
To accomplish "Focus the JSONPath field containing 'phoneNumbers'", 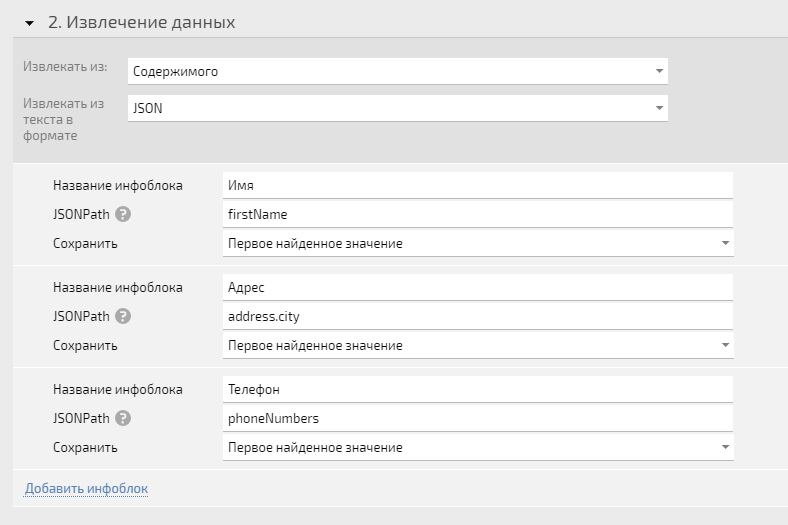I will pyautogui.click(x=478, y=418).
